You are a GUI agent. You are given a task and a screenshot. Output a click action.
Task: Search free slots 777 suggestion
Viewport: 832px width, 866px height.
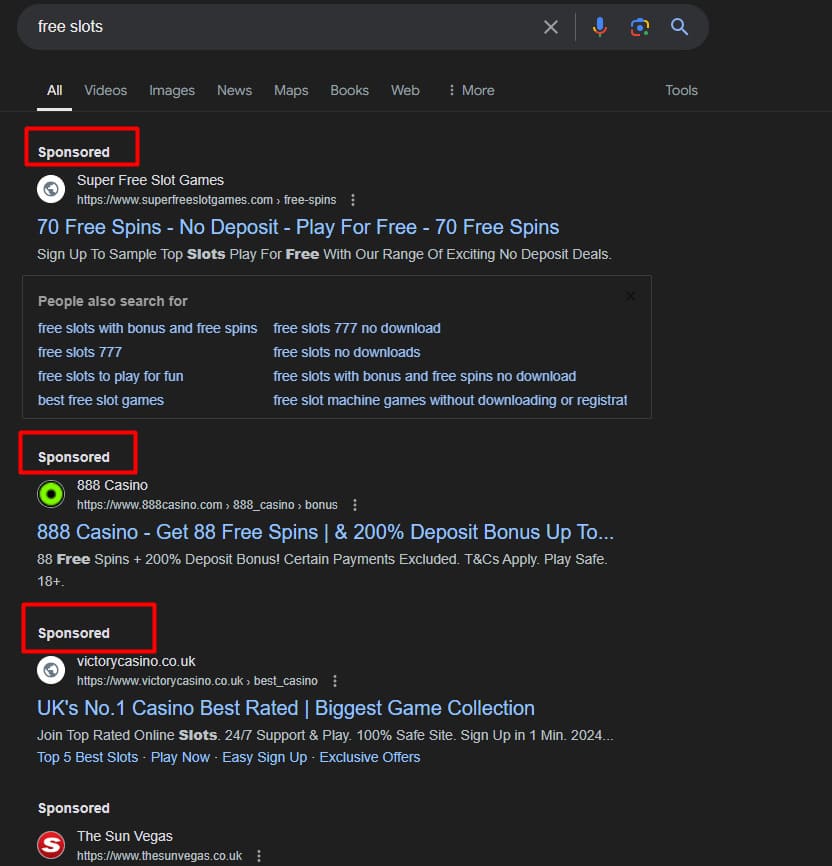(80, 352)
